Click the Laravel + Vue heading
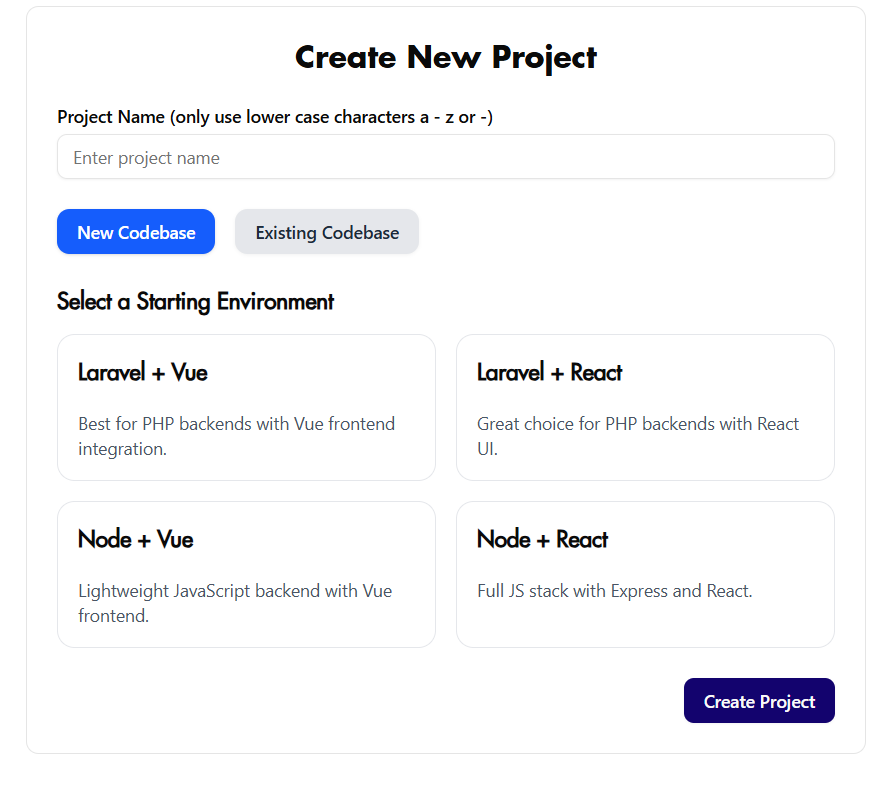This screenshot has width=886, height=787. coord(143,372)
